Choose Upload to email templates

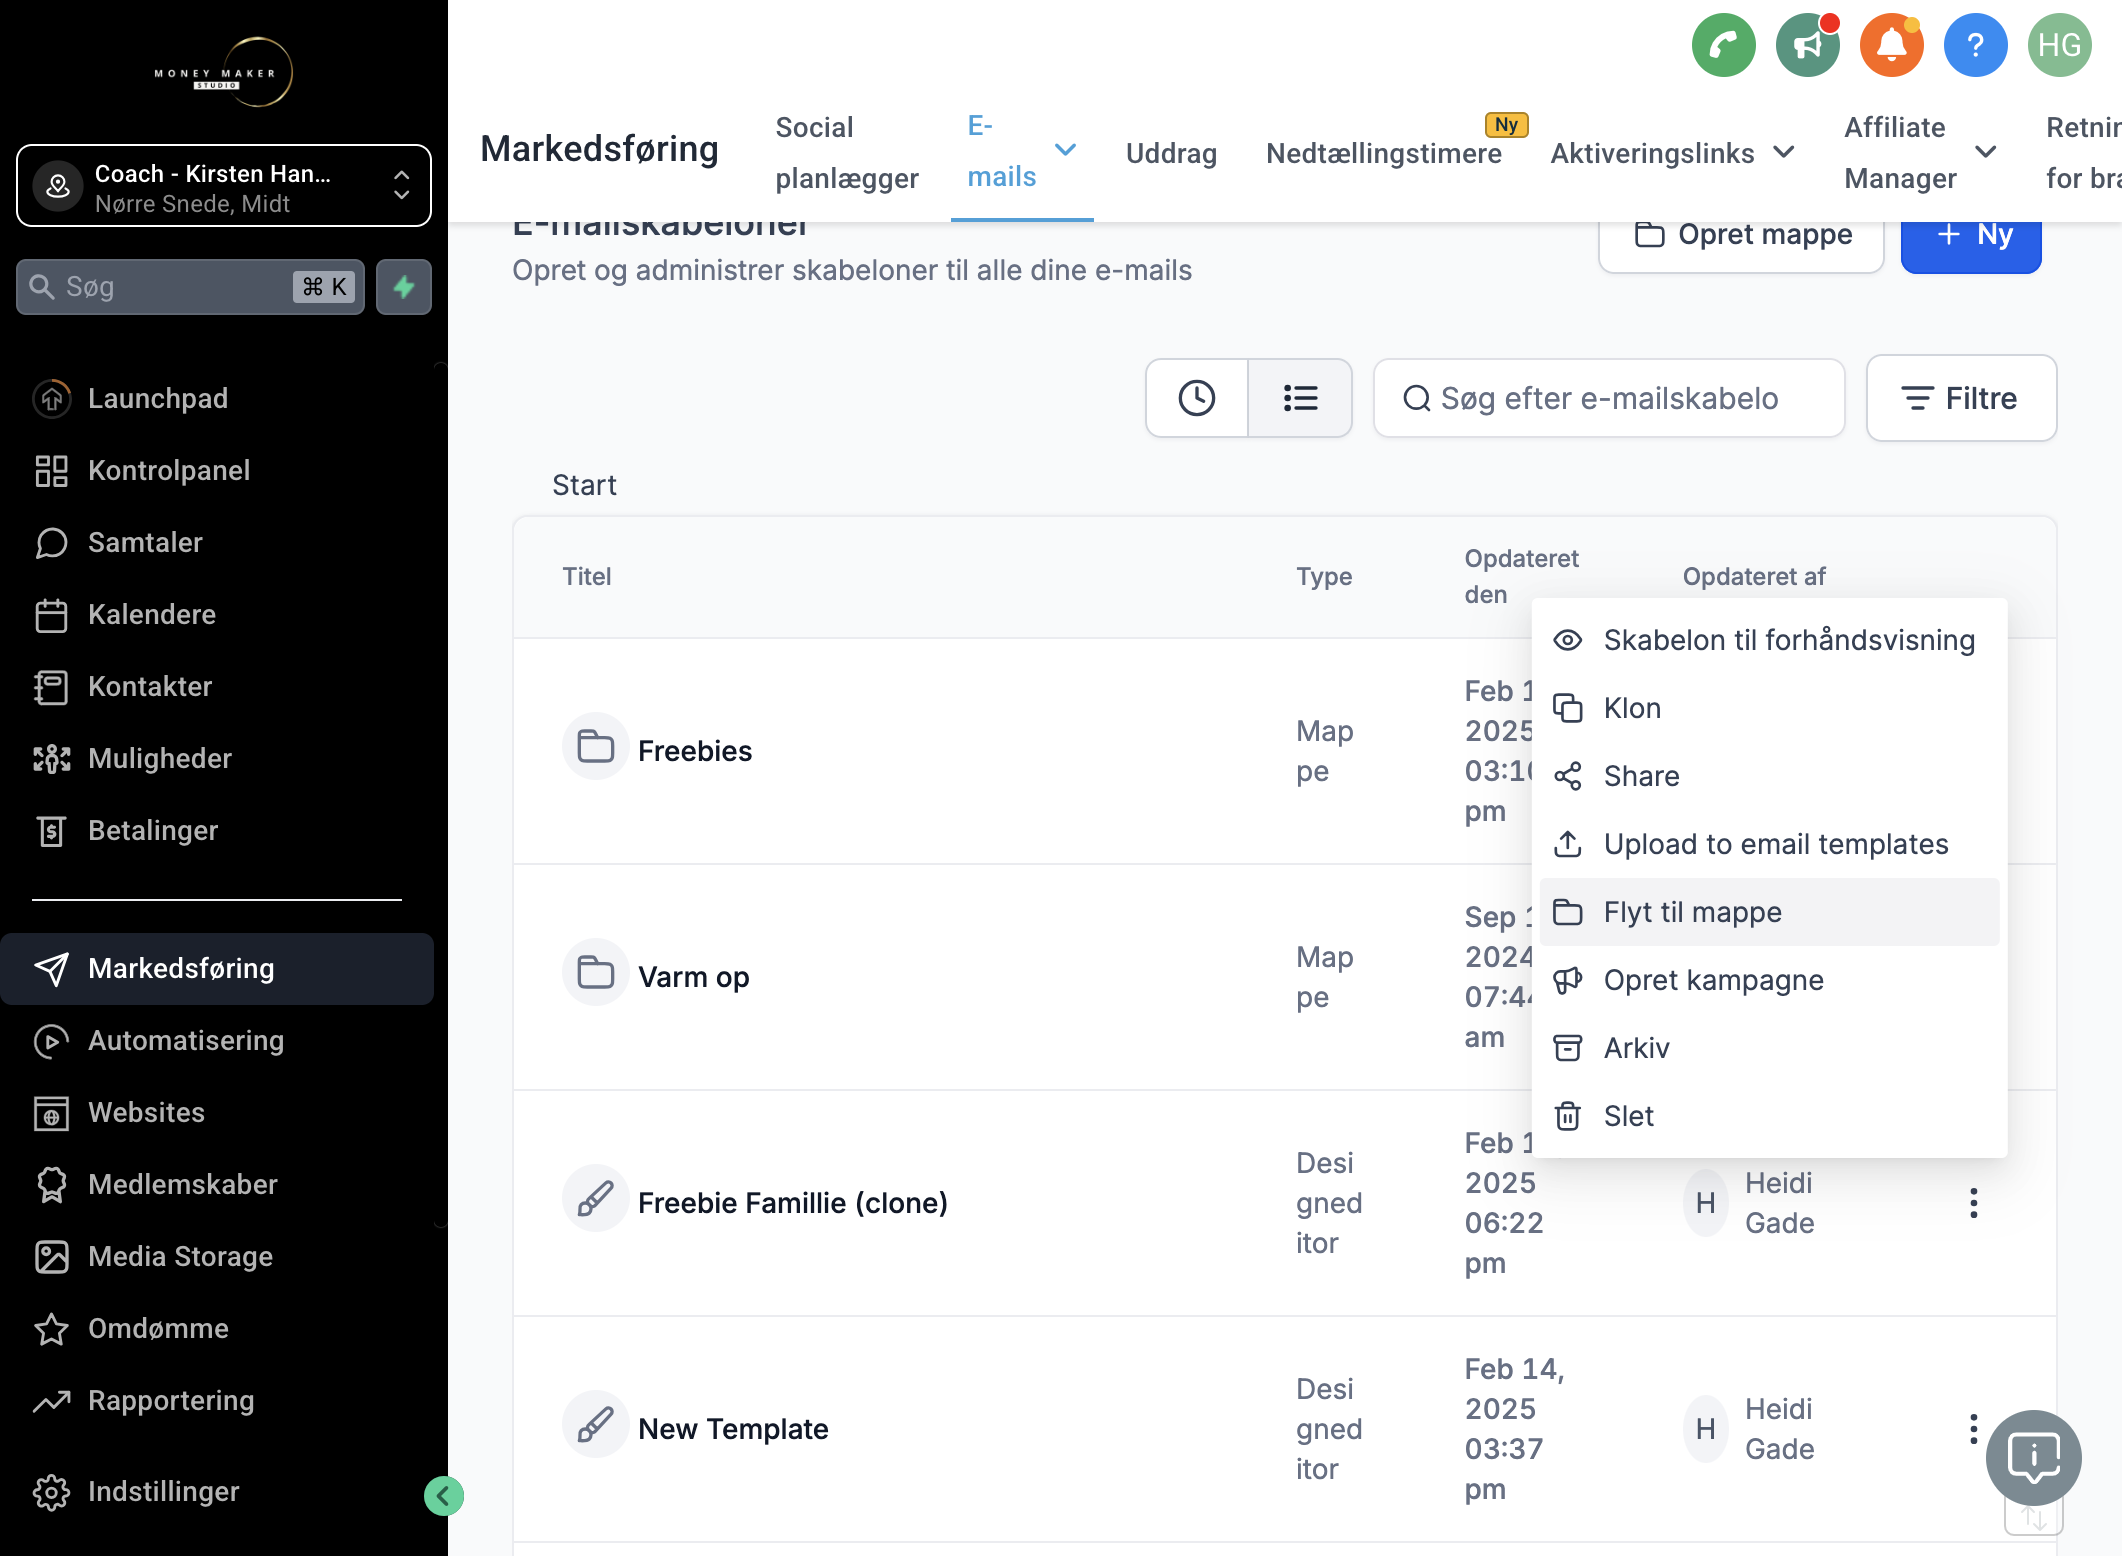point(1769,844)
